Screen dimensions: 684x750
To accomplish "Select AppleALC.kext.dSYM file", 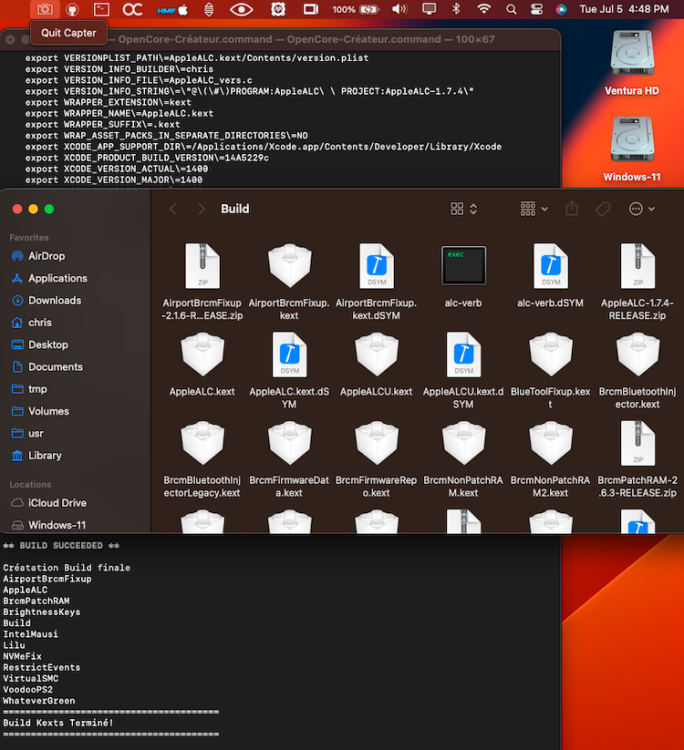I will 289,370.
